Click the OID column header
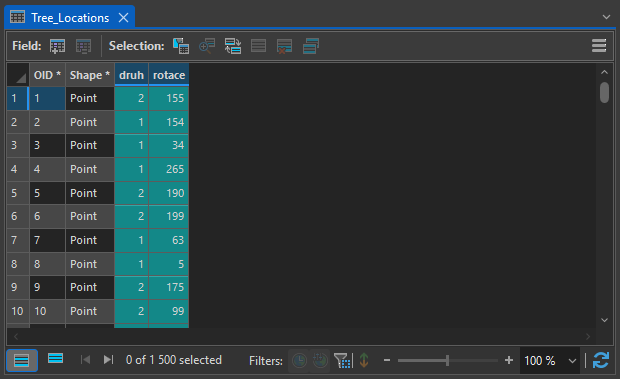This screenshot has height=379, width=620. point(47,75)
